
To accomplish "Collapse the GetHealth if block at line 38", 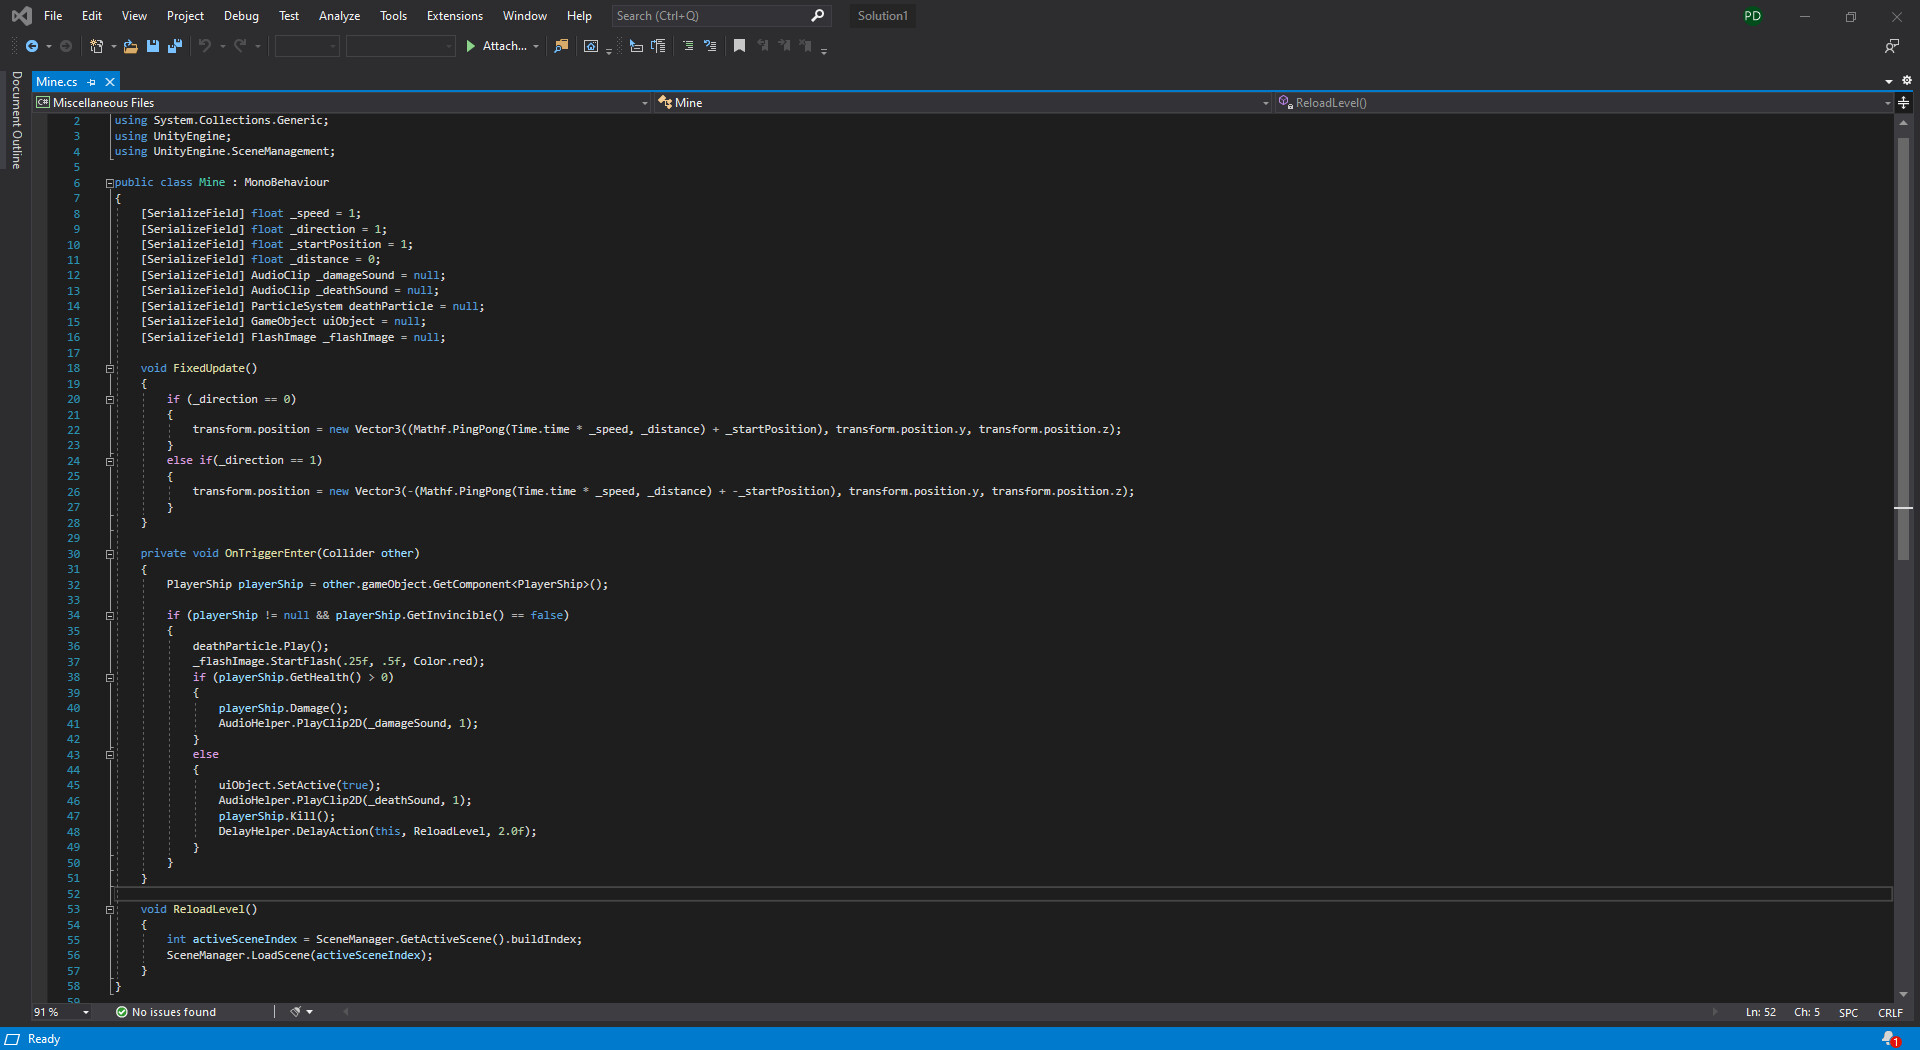I will pos(110,678).
